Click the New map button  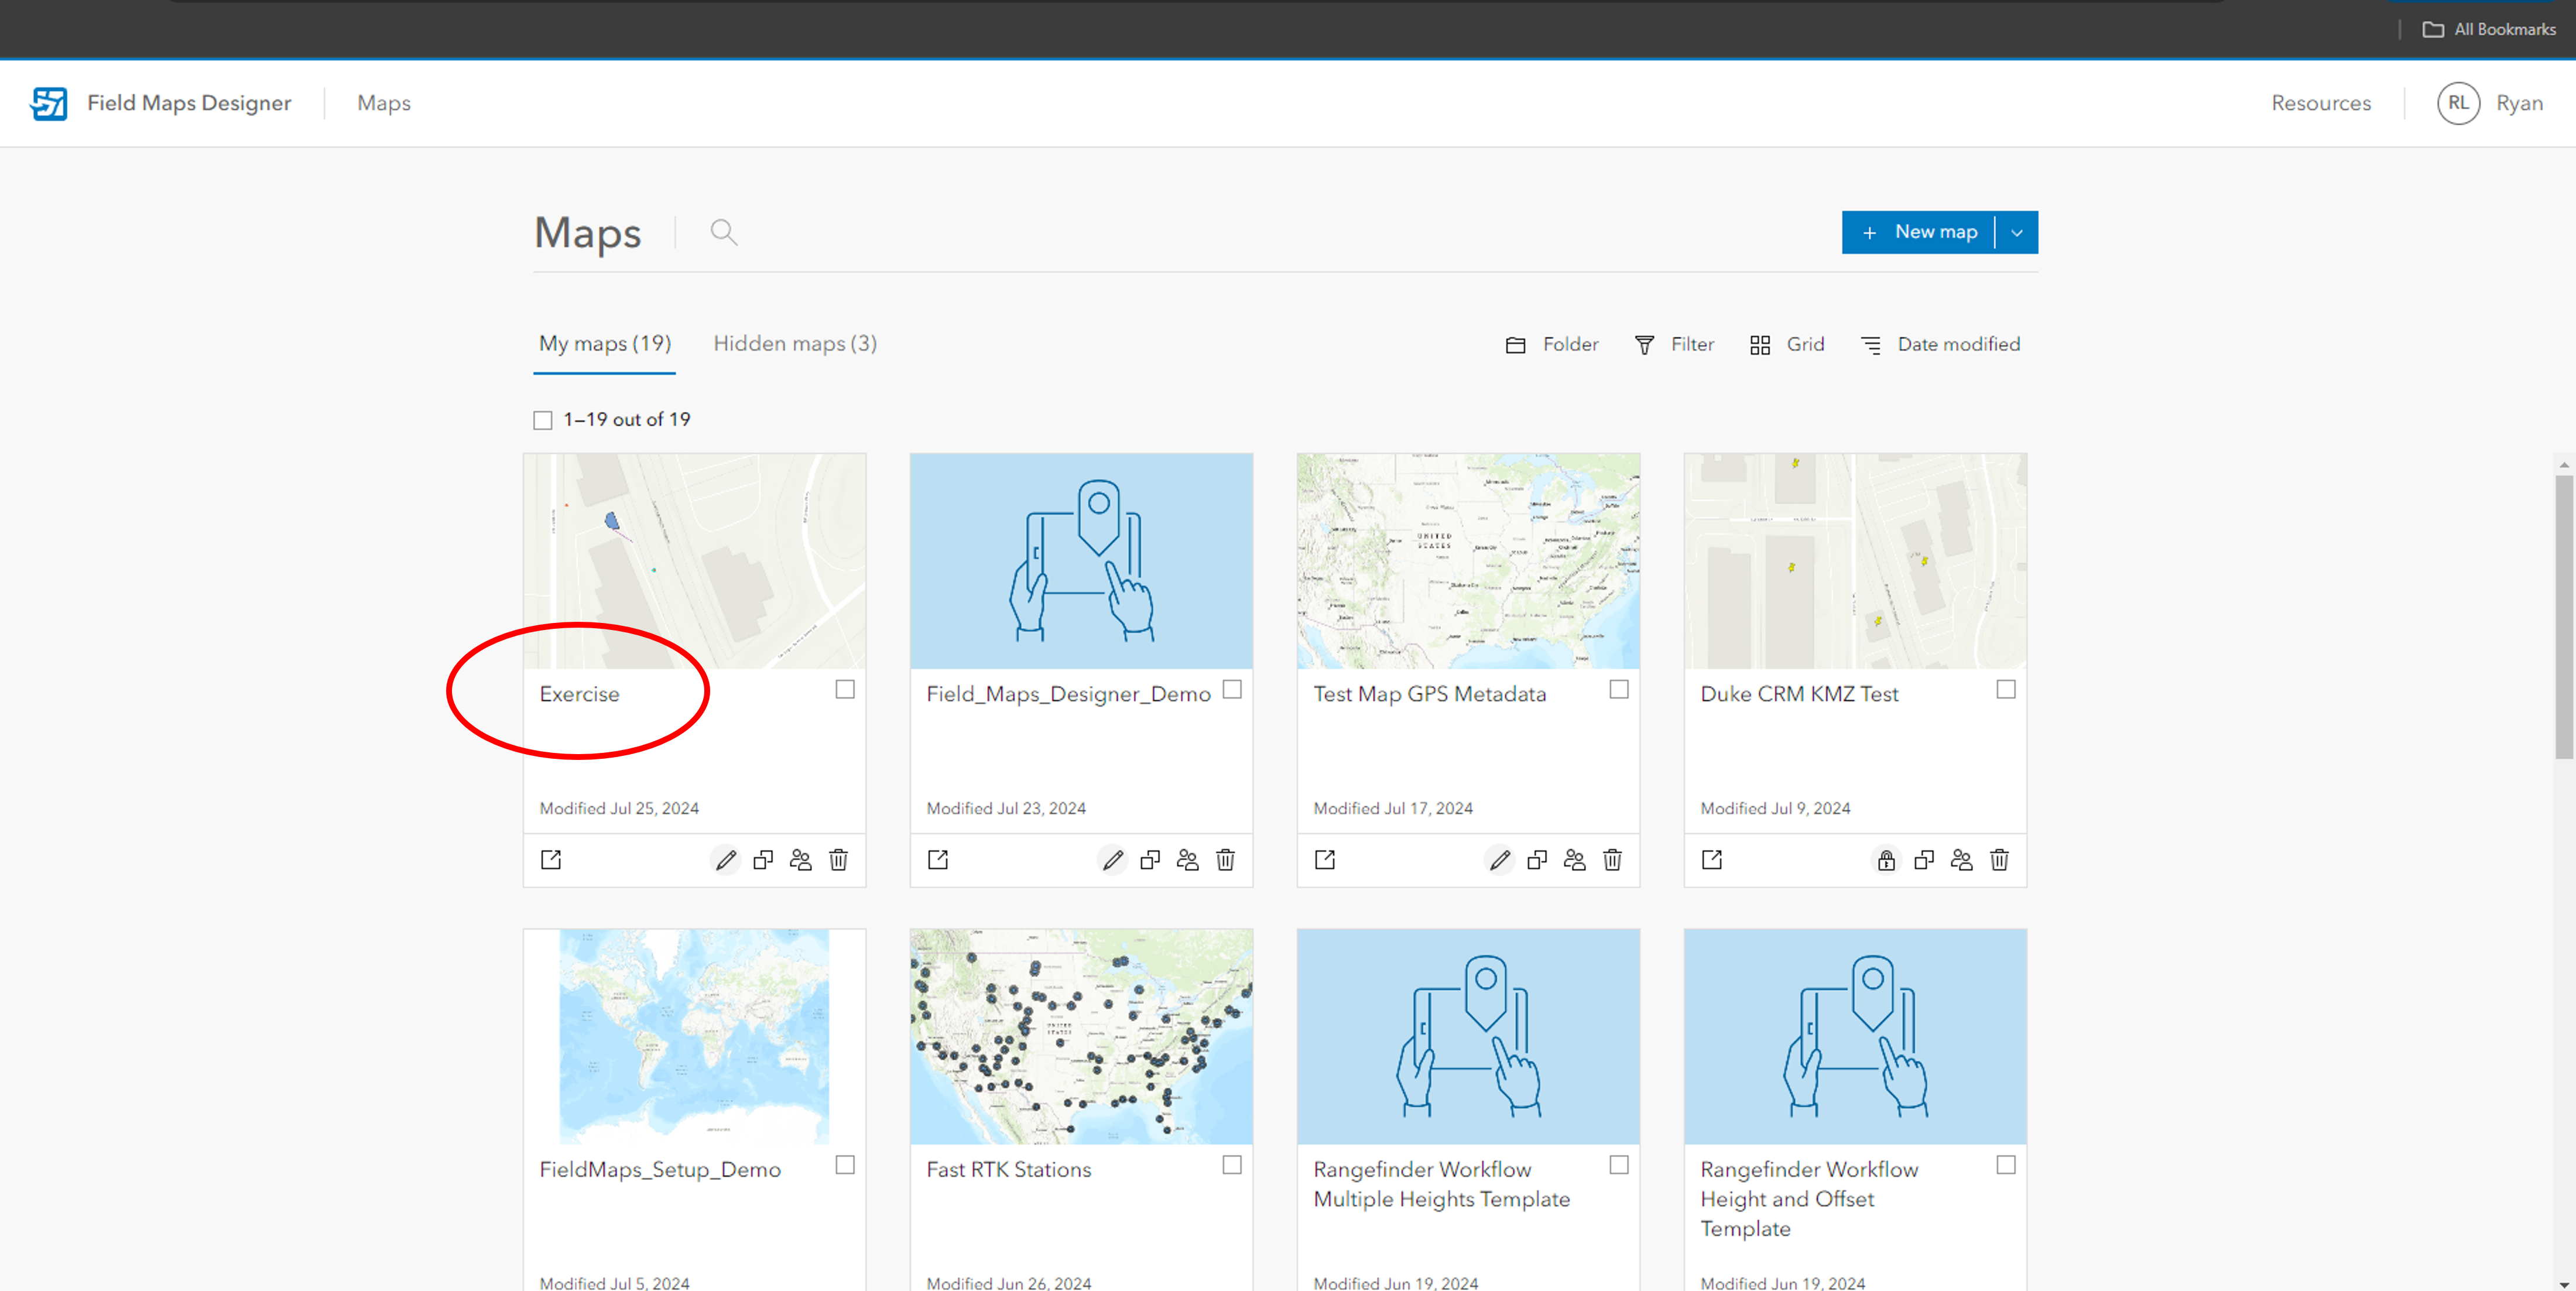1918,232
